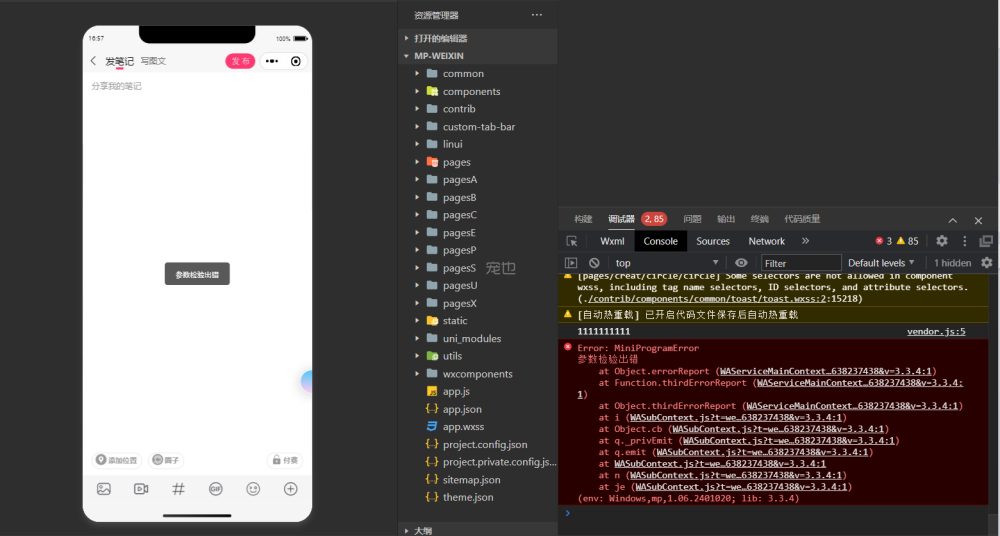The height and width of the screenshot is (536, 1000).
Task: Open the top context selector dropdown
Action: (666, 263)
